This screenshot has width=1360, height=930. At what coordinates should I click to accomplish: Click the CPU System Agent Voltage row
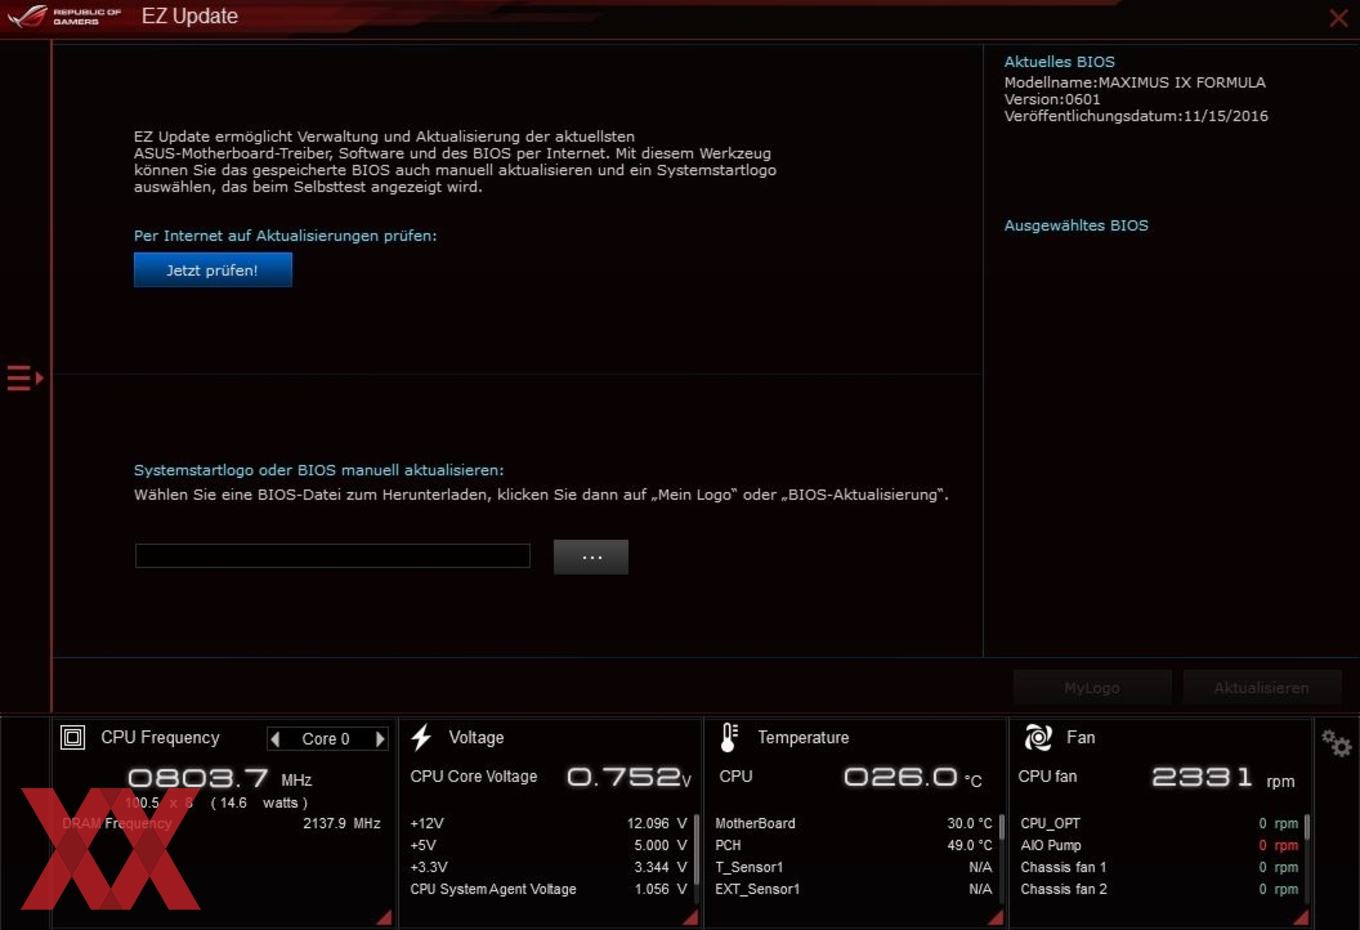[x=548, y=889]
